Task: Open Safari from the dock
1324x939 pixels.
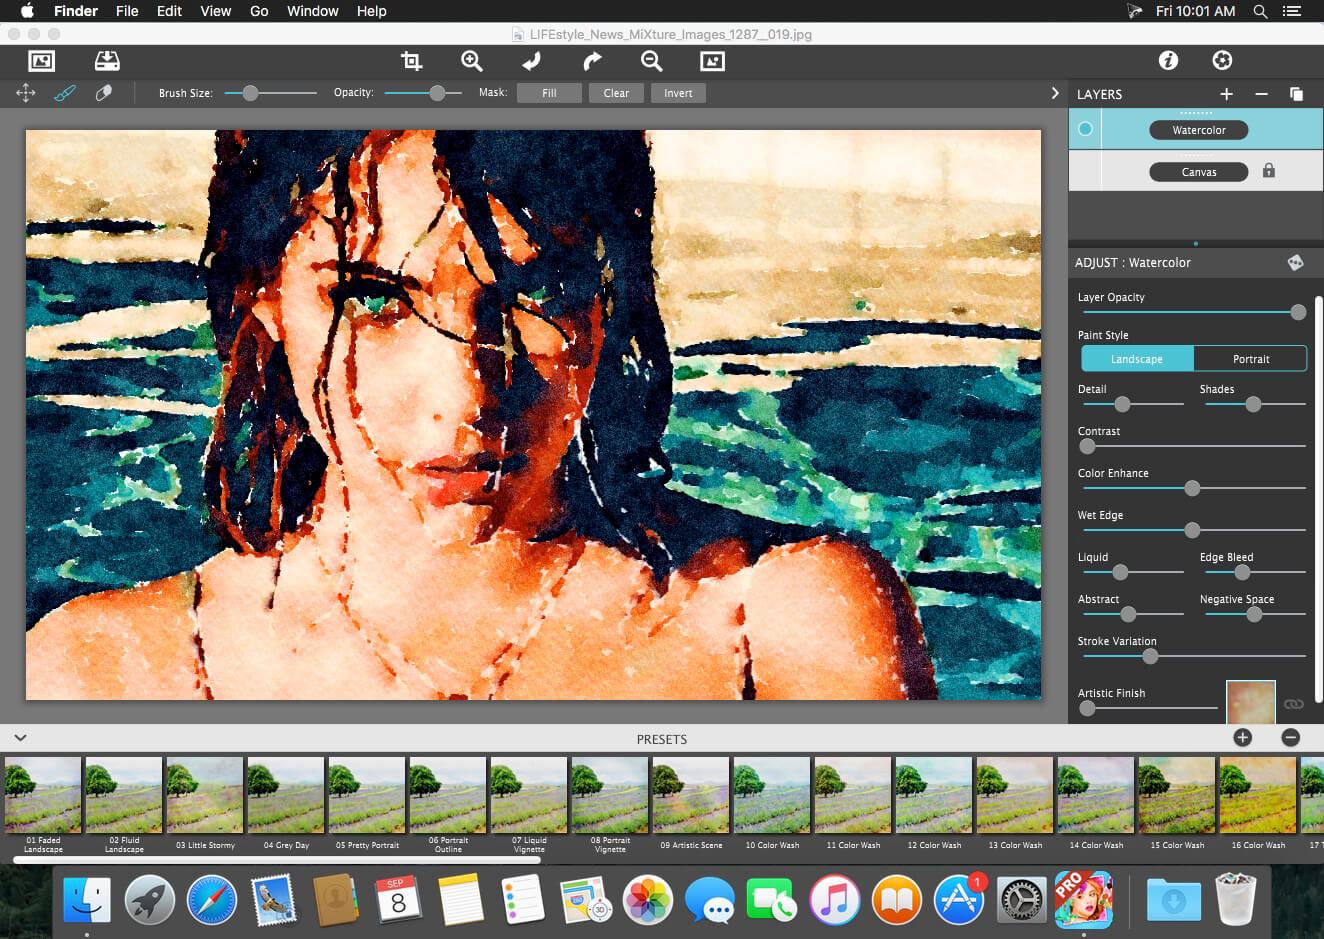Action: (211, 899)
